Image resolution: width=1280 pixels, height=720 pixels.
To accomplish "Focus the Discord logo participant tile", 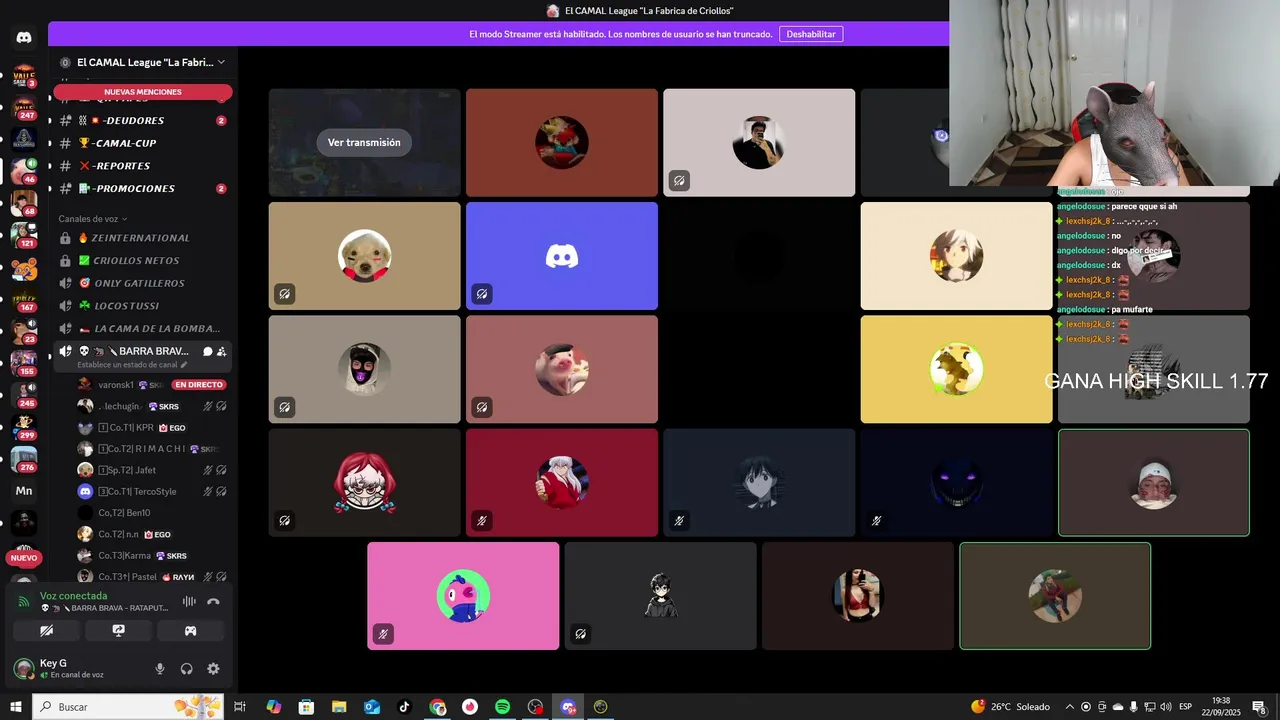I will pos(562,256).
